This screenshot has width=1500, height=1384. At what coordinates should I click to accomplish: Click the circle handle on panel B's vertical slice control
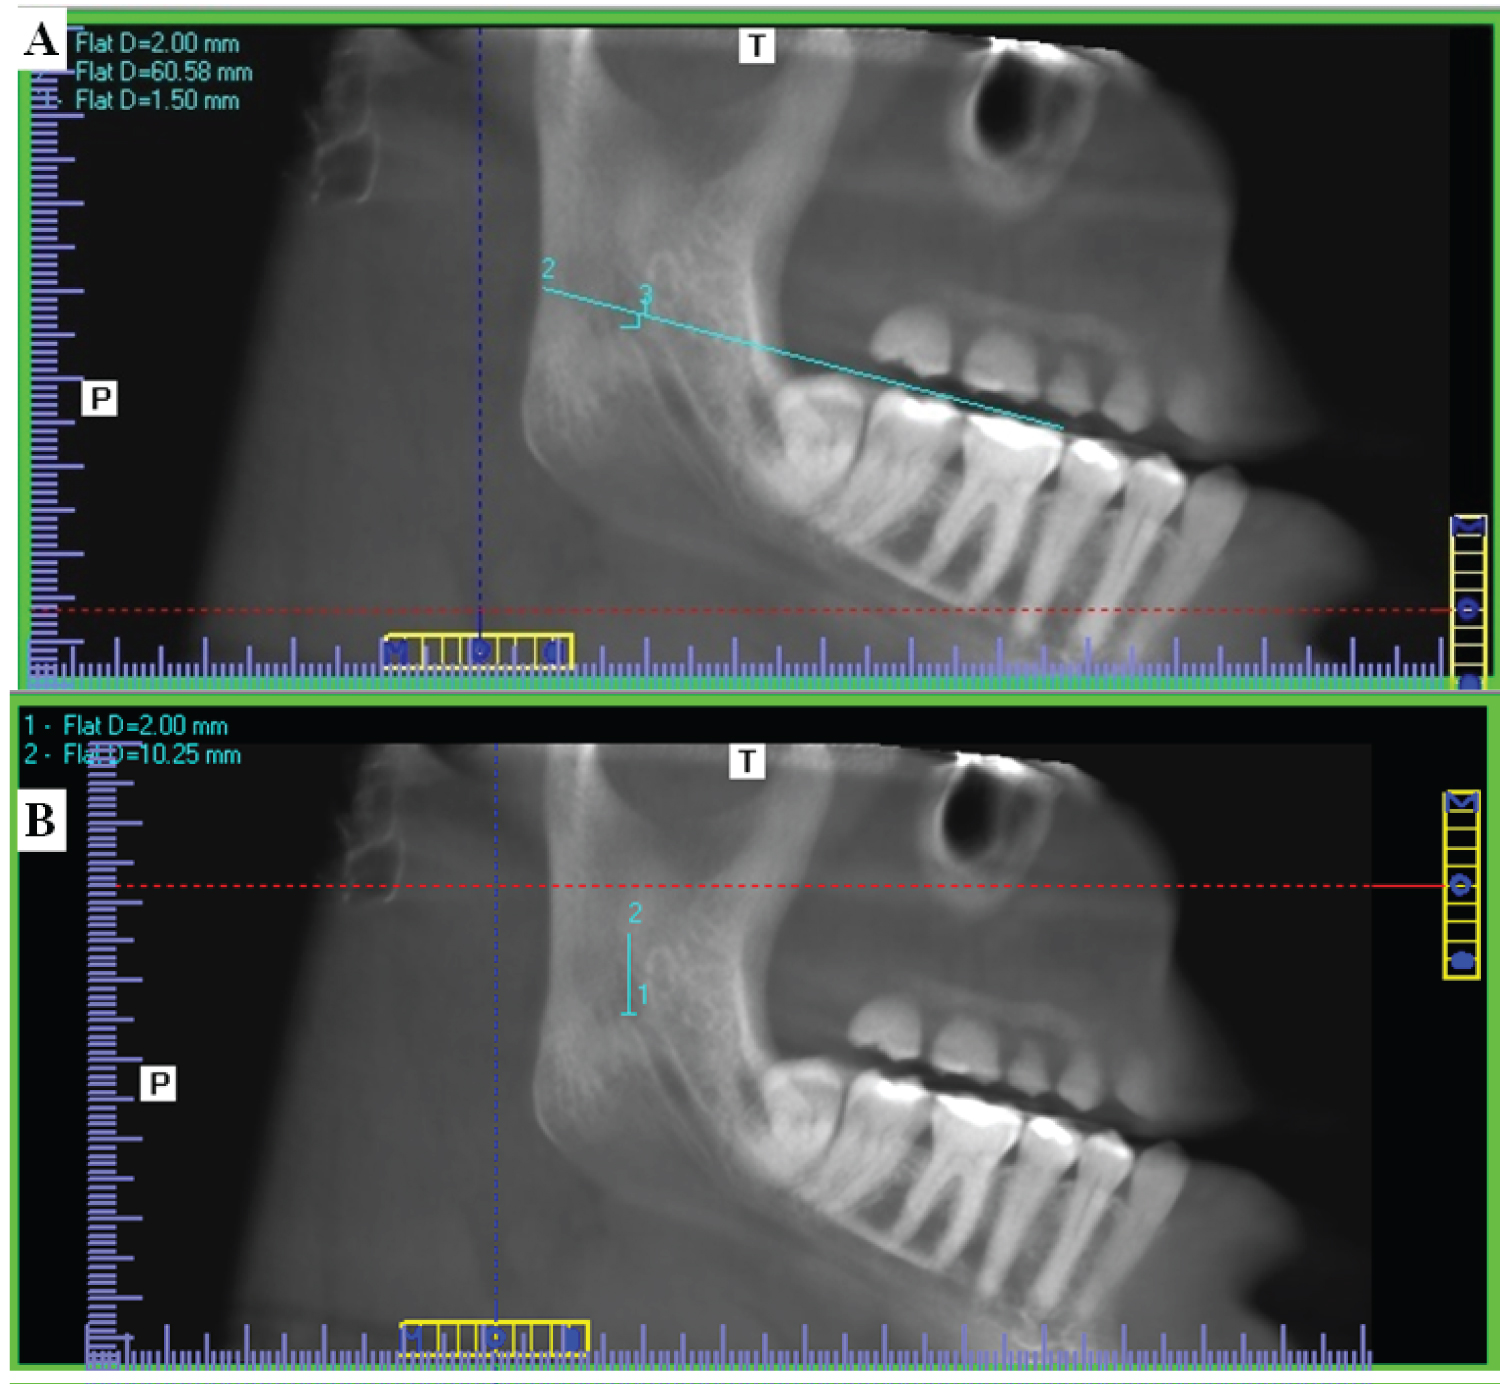coord(1461,885)
